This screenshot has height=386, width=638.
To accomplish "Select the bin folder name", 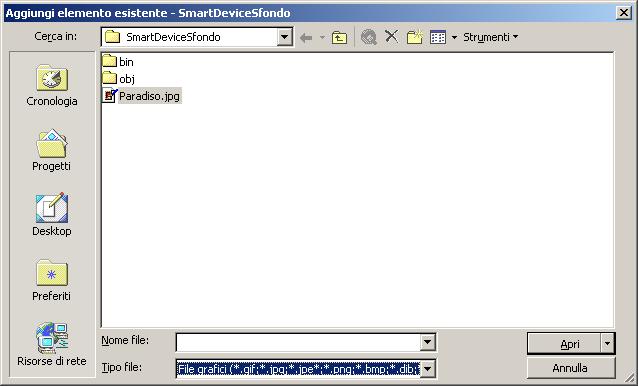I will [126, 62].
